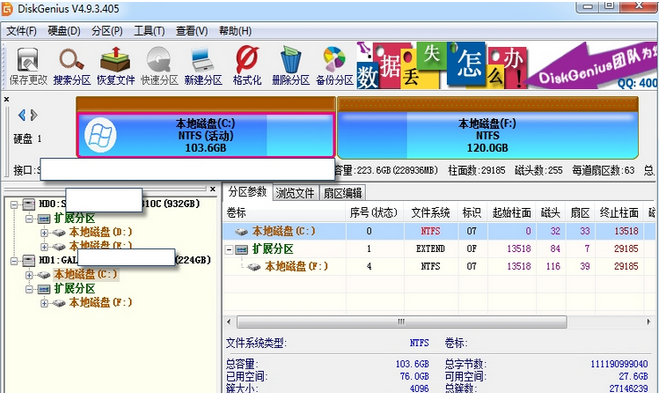Open the 帮助(H) menu

235,31
